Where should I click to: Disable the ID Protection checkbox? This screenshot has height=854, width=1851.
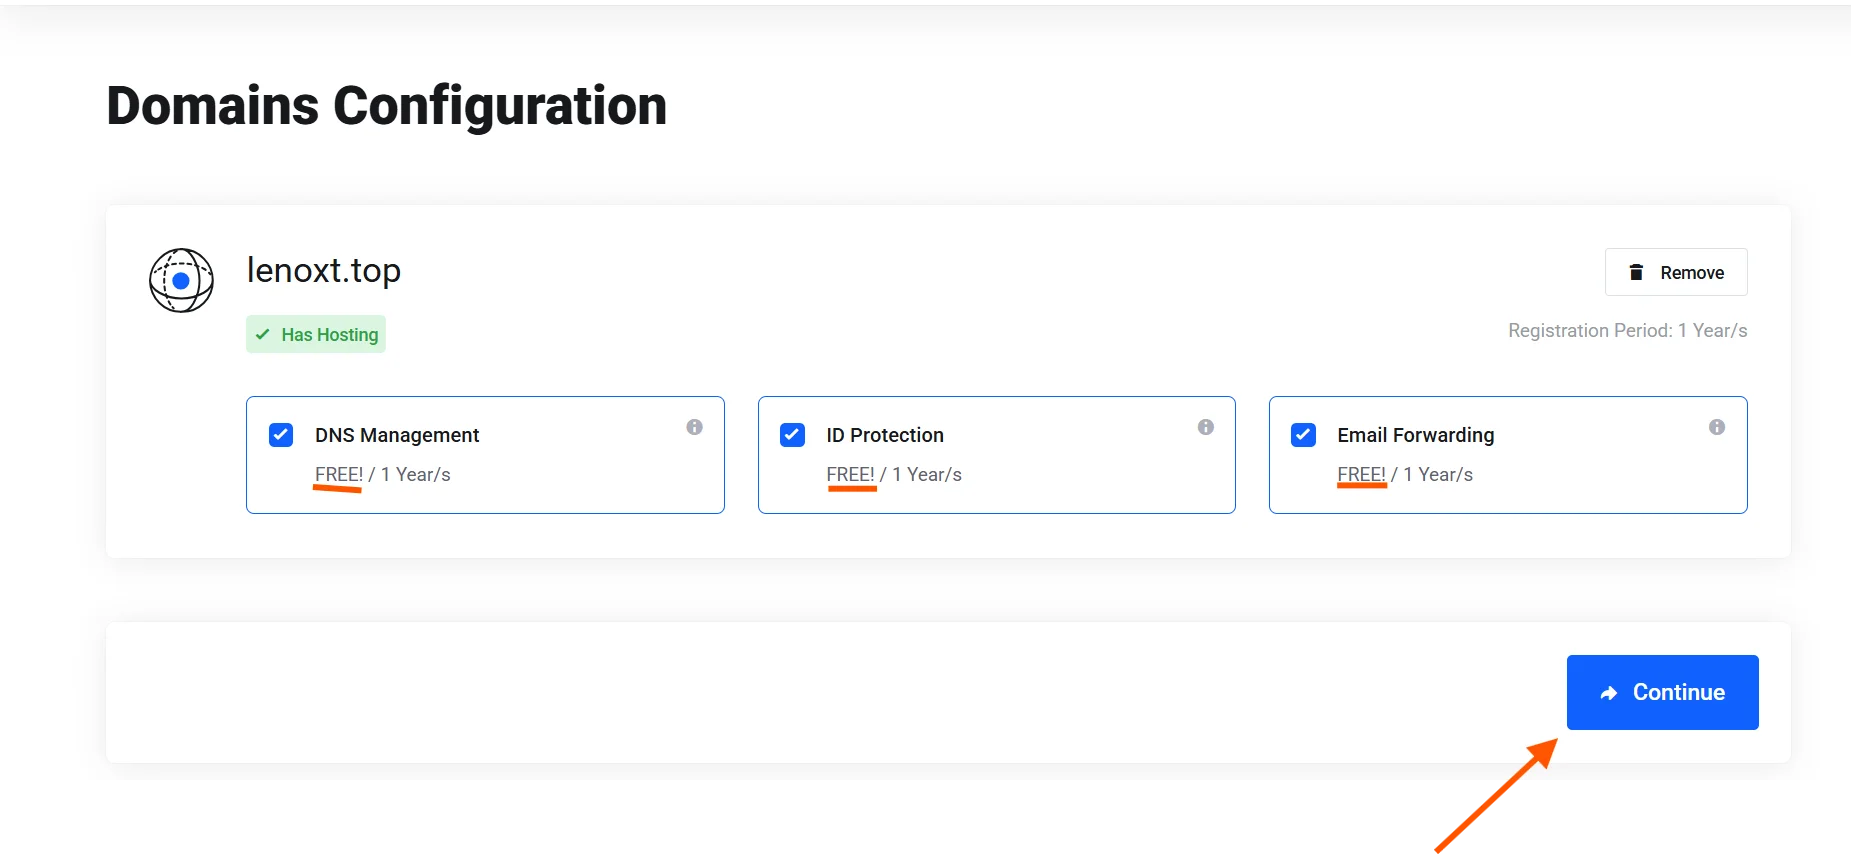(x=791, y=435)
